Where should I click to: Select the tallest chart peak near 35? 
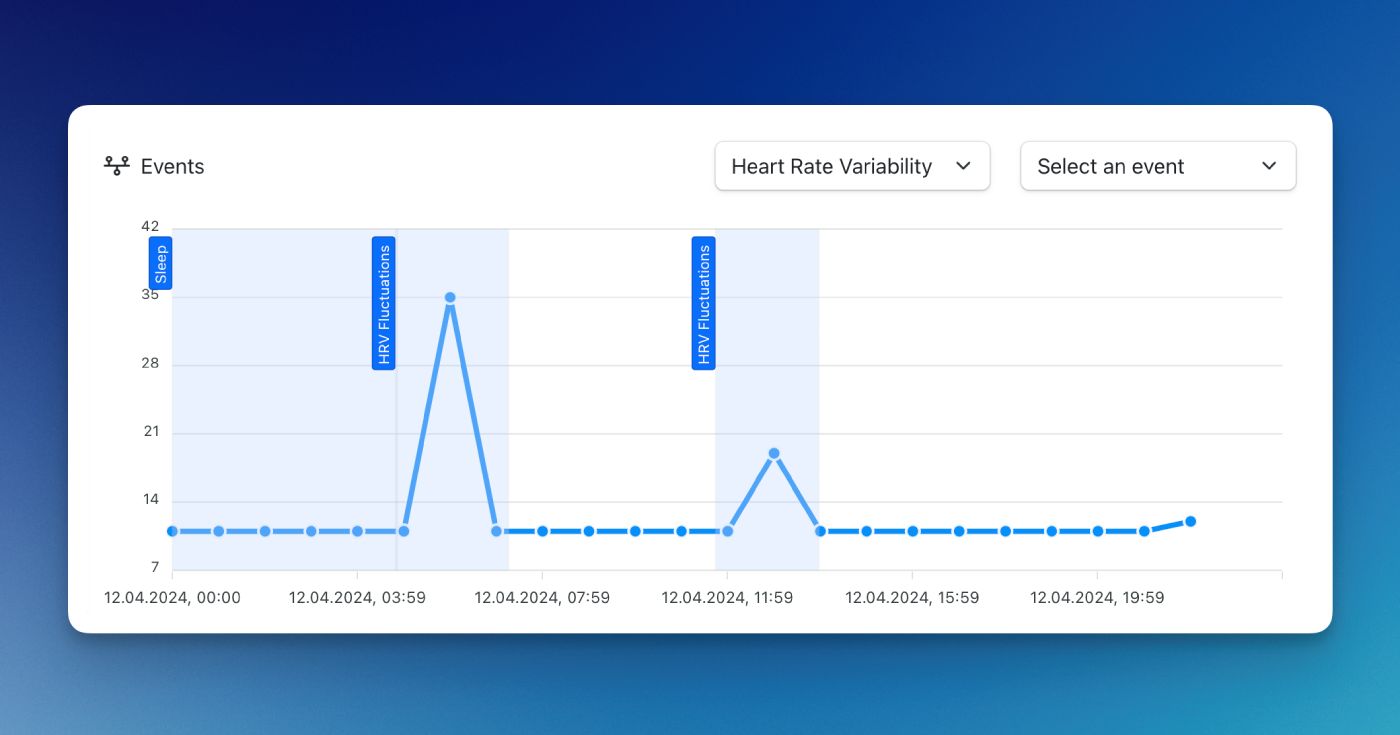pos(448,297)
